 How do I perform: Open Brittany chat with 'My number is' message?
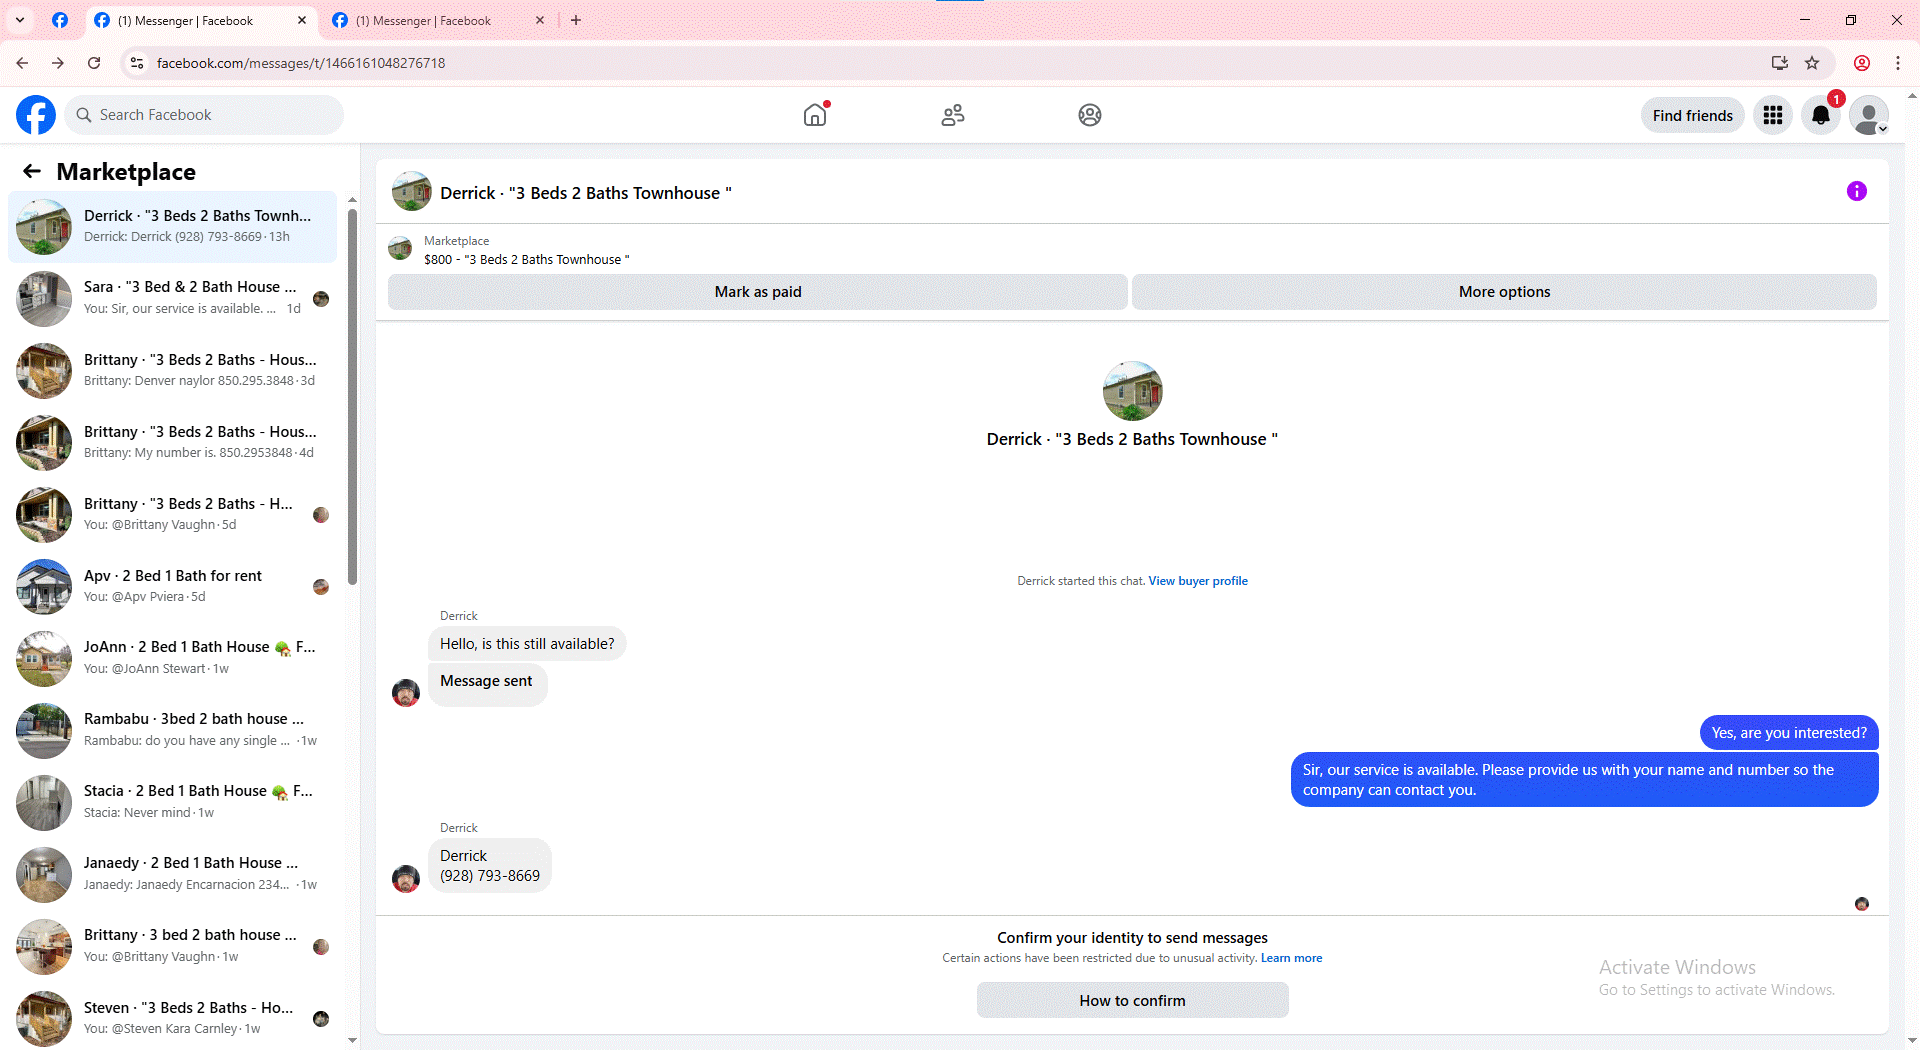click(x=172, y=443)
